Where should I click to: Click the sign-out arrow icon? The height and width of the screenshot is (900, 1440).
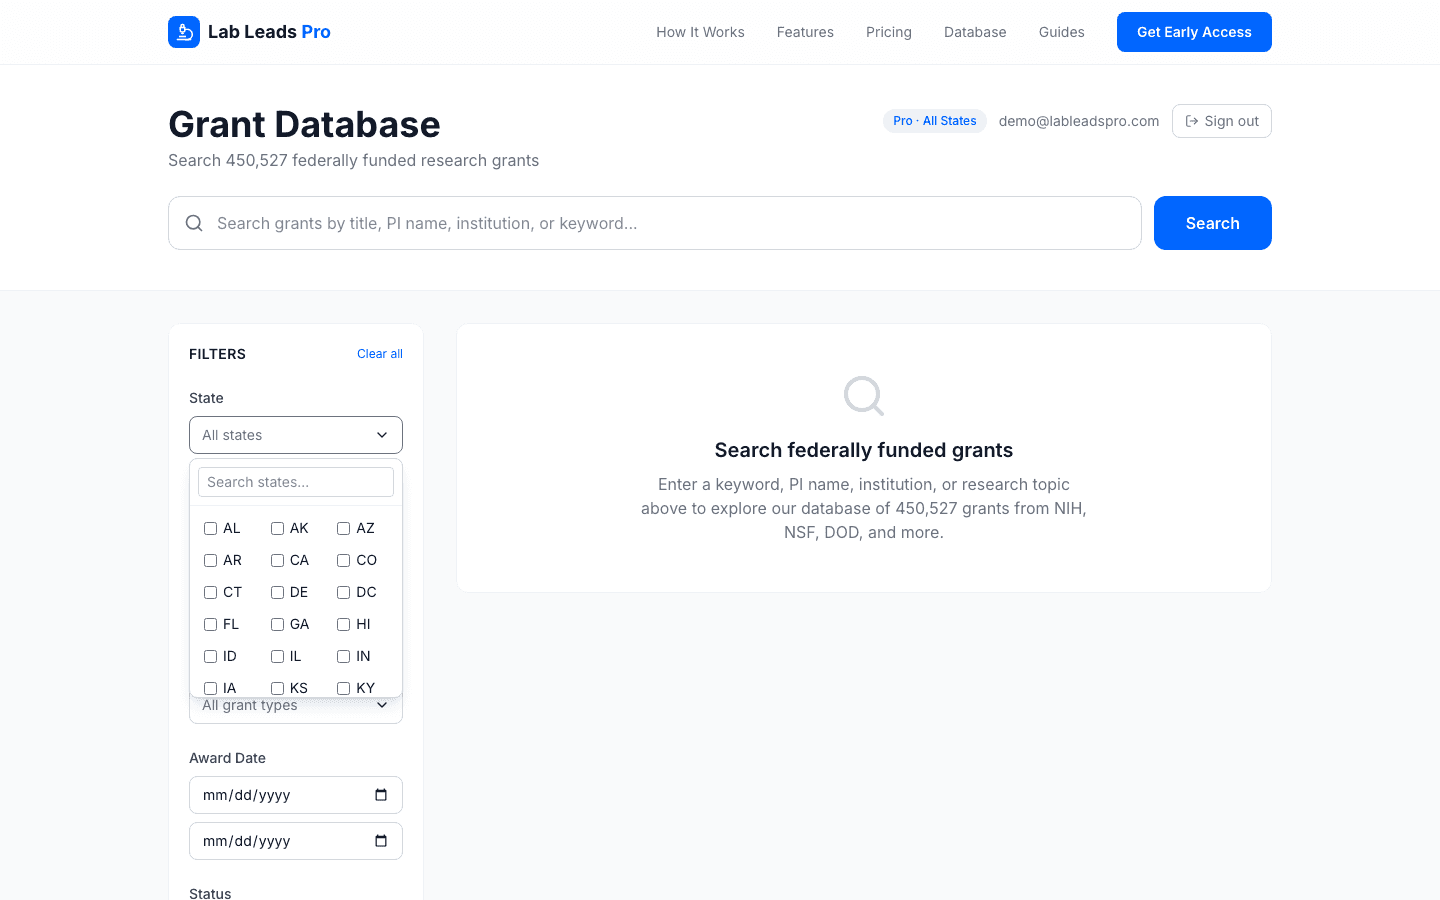pyautogui.click(x=1192, y=121)
